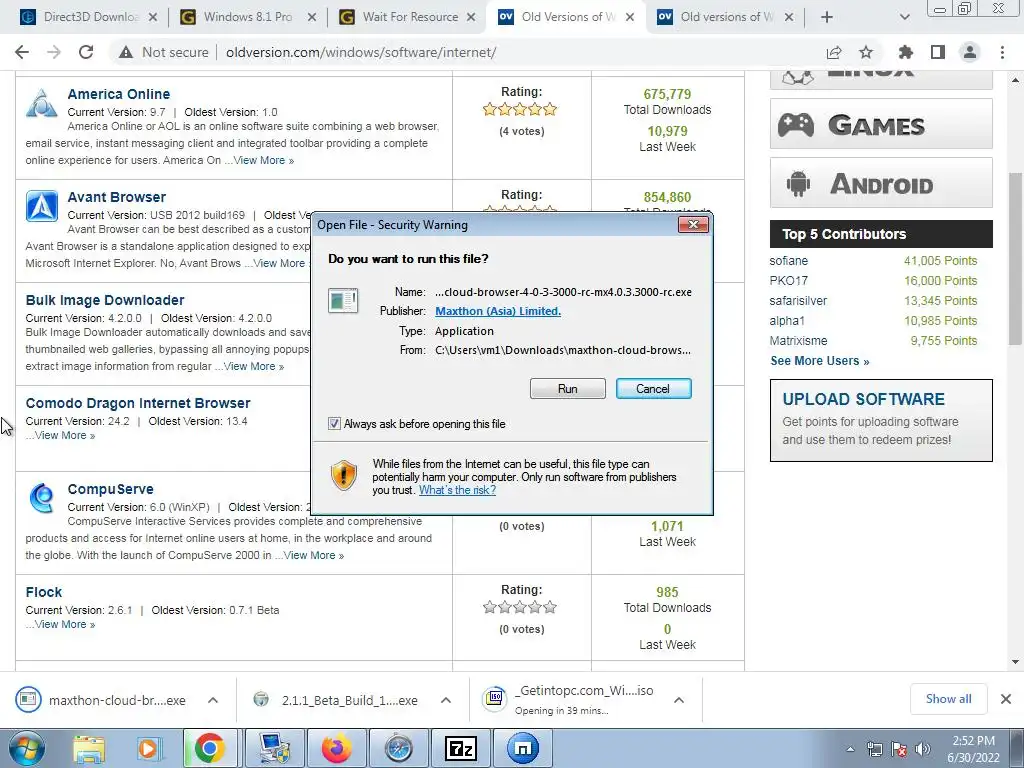Rate America Online using its stars

pos(520,109)
